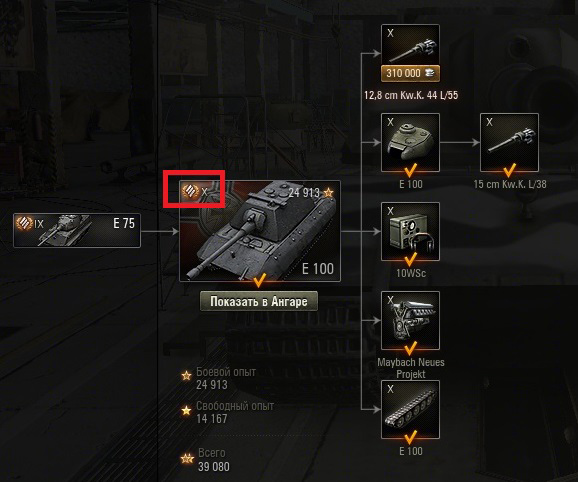
Task: Click the 310 000 credits purchase button
Action: pyautogui.click(x=410, y=73)
